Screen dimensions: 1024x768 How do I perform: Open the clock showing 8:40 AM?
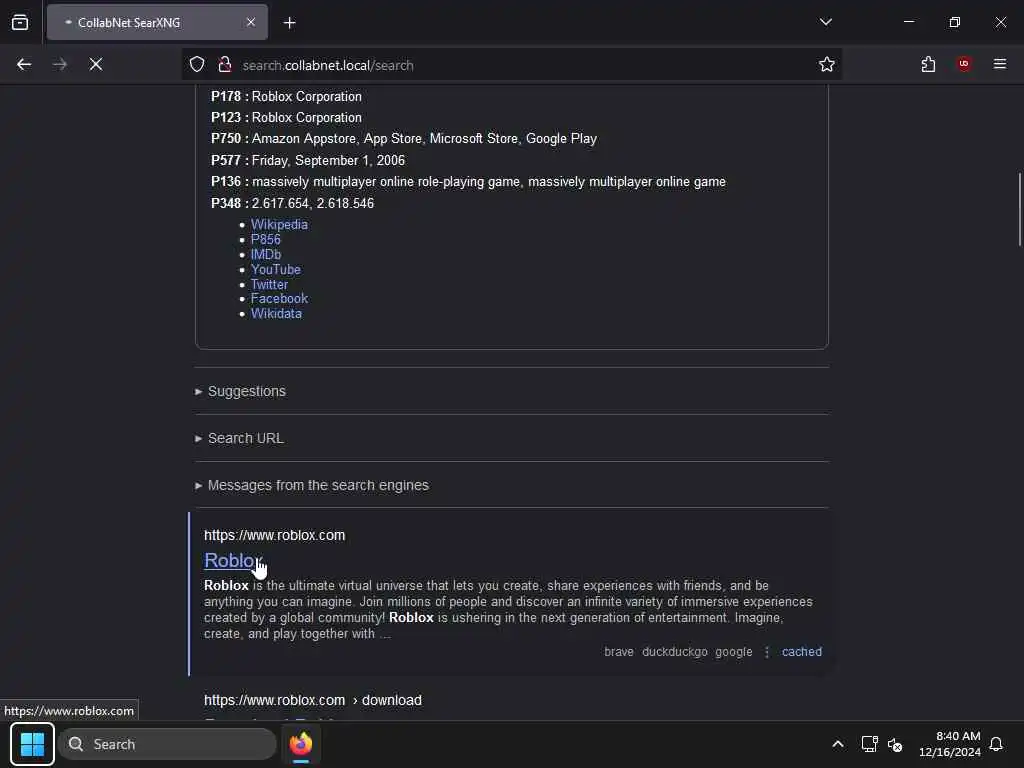[x=950, y=744]
